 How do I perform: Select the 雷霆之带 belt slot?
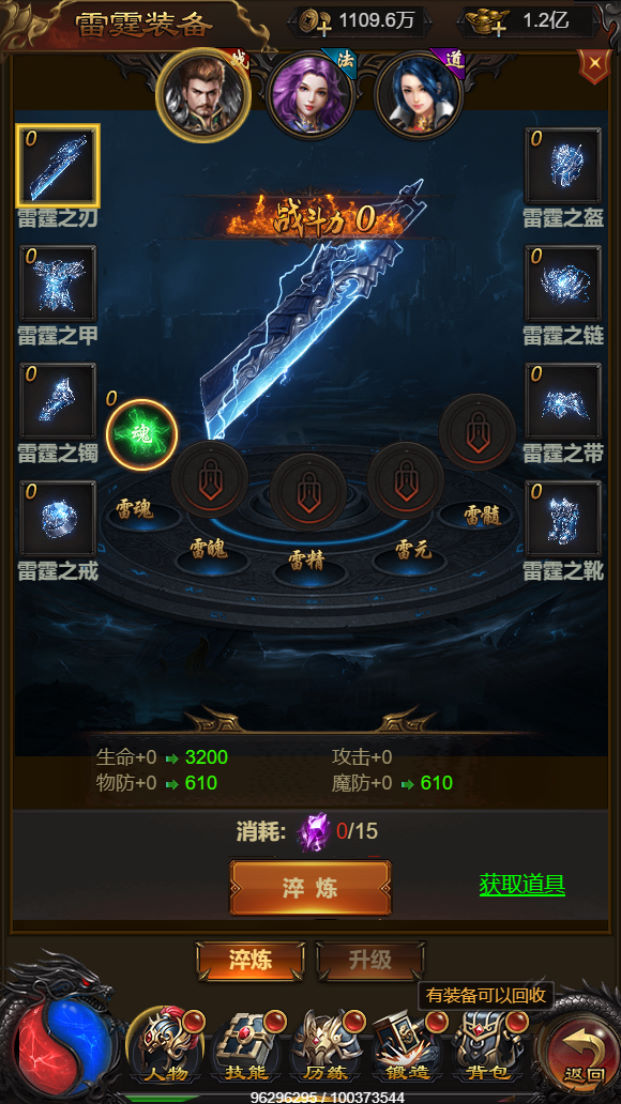click(x=563, y=401)
